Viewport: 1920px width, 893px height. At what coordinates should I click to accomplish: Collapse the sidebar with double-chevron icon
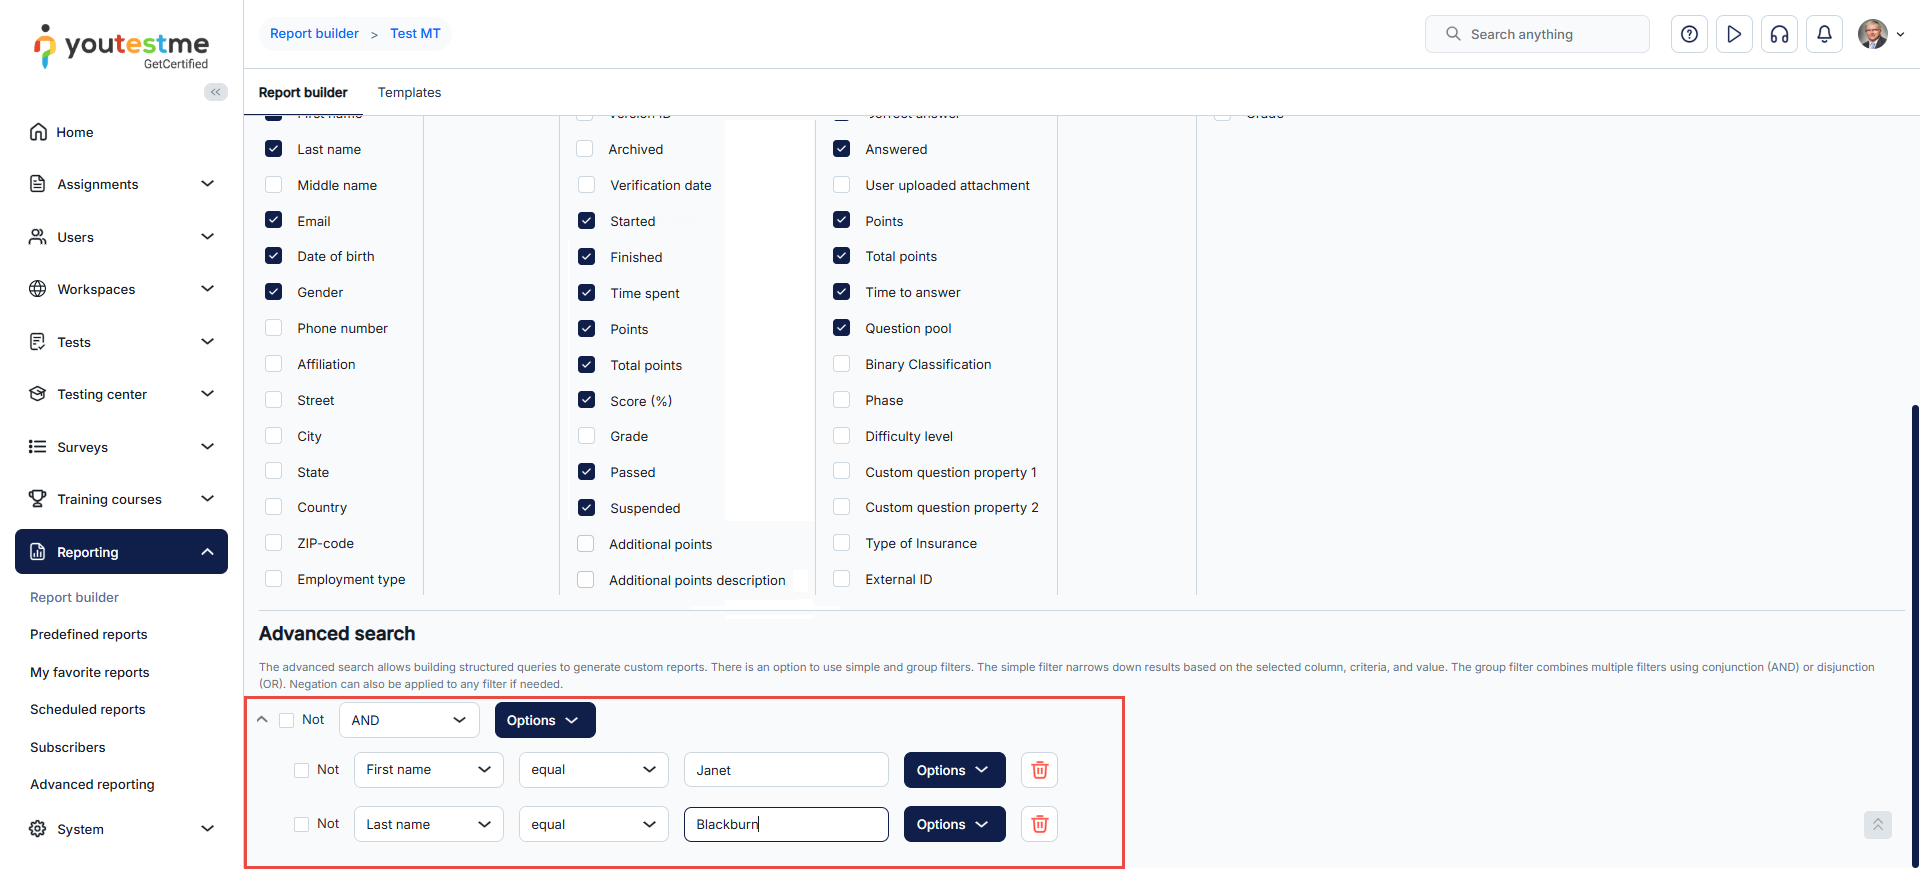pos(215,92)
